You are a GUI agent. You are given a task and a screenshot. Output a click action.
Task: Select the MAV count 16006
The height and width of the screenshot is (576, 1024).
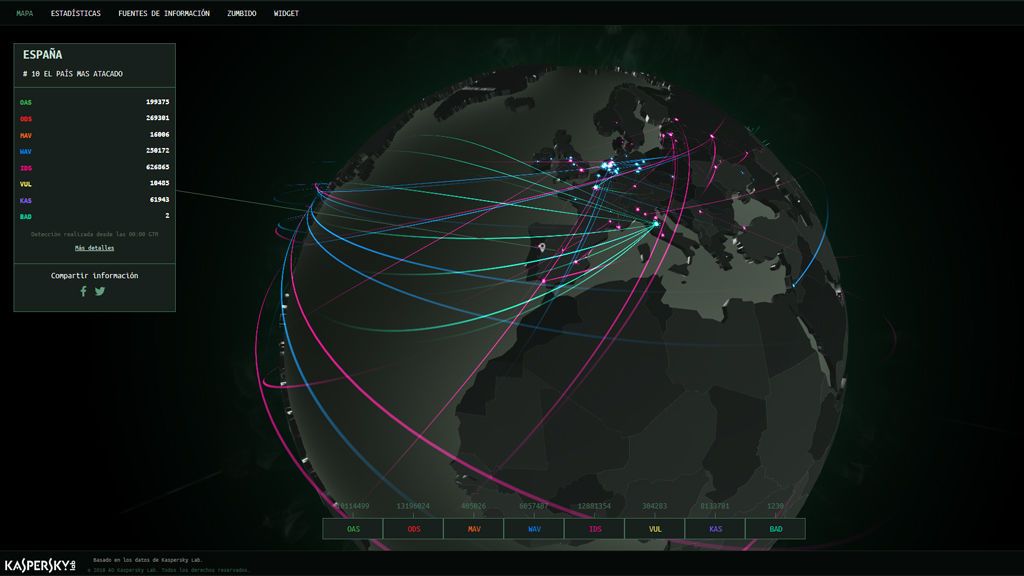[x=159, y=135]
